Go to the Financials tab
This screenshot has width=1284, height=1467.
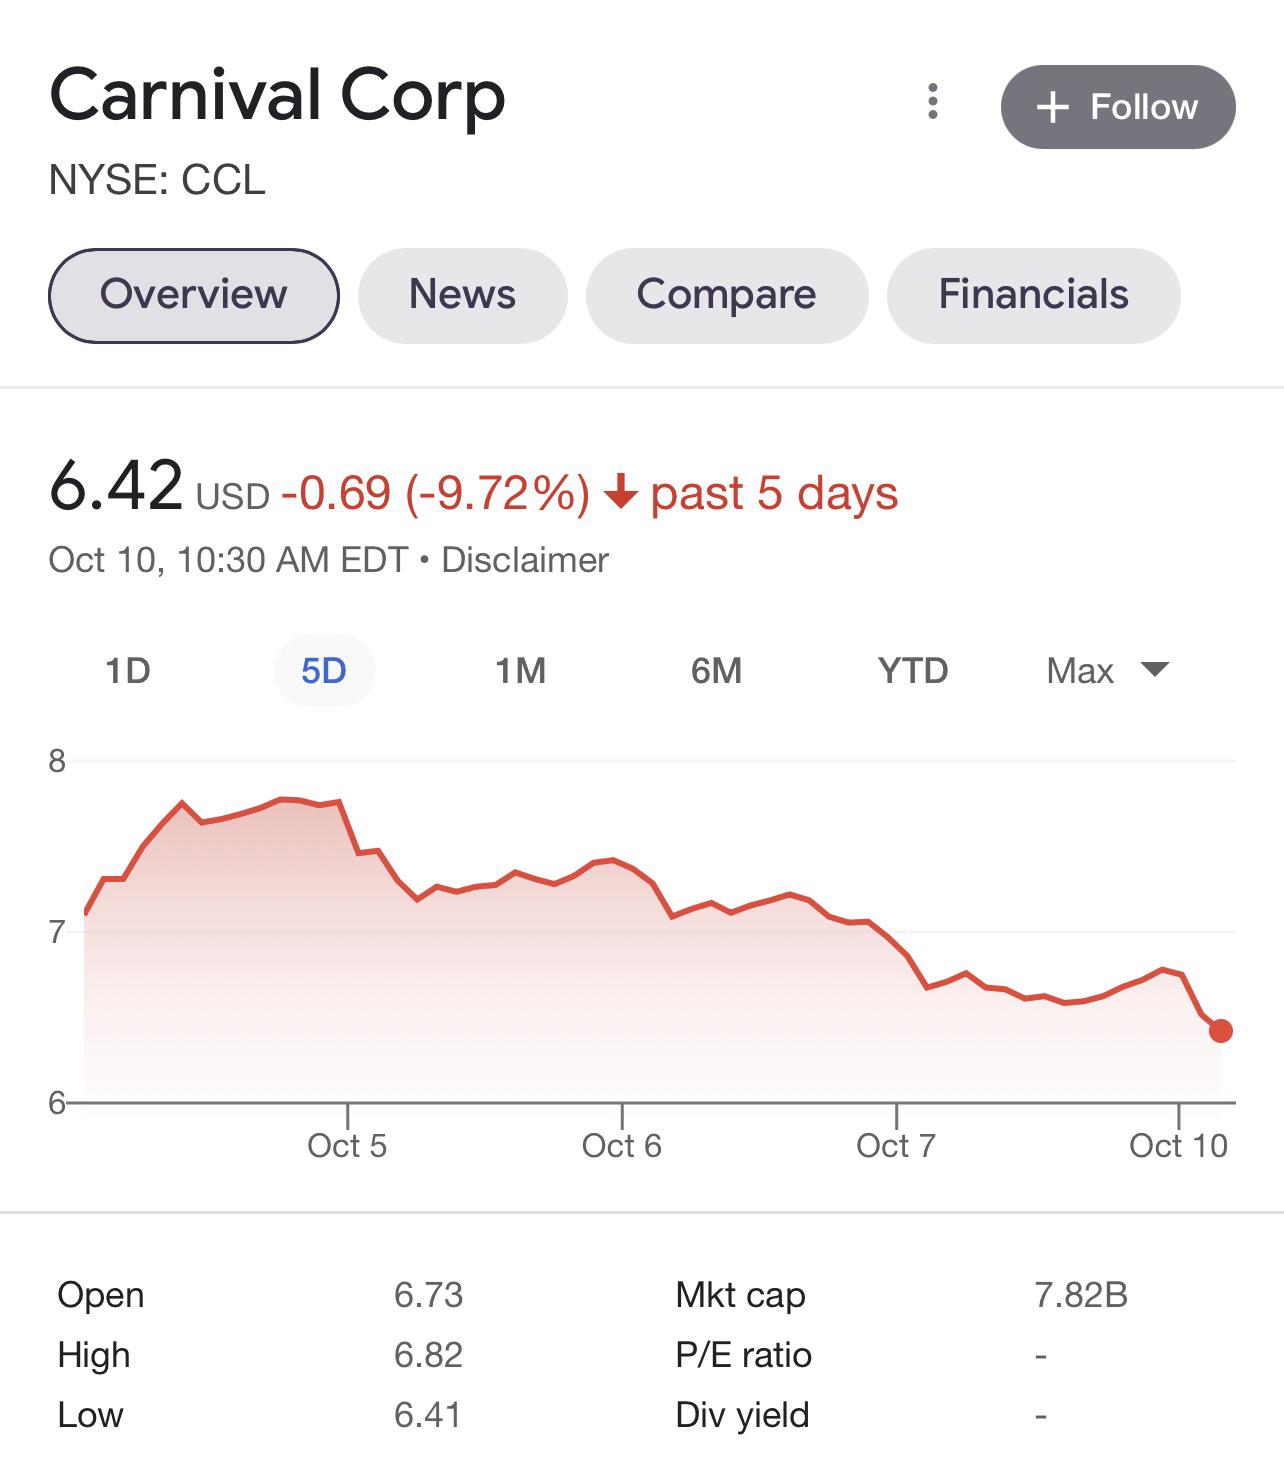coord(1033,295)
